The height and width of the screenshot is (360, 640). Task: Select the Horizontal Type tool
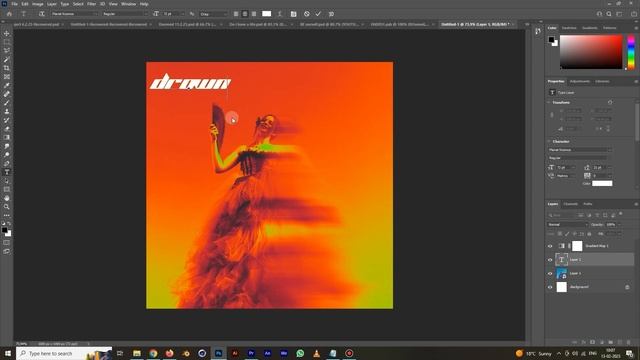coord(7,172)
